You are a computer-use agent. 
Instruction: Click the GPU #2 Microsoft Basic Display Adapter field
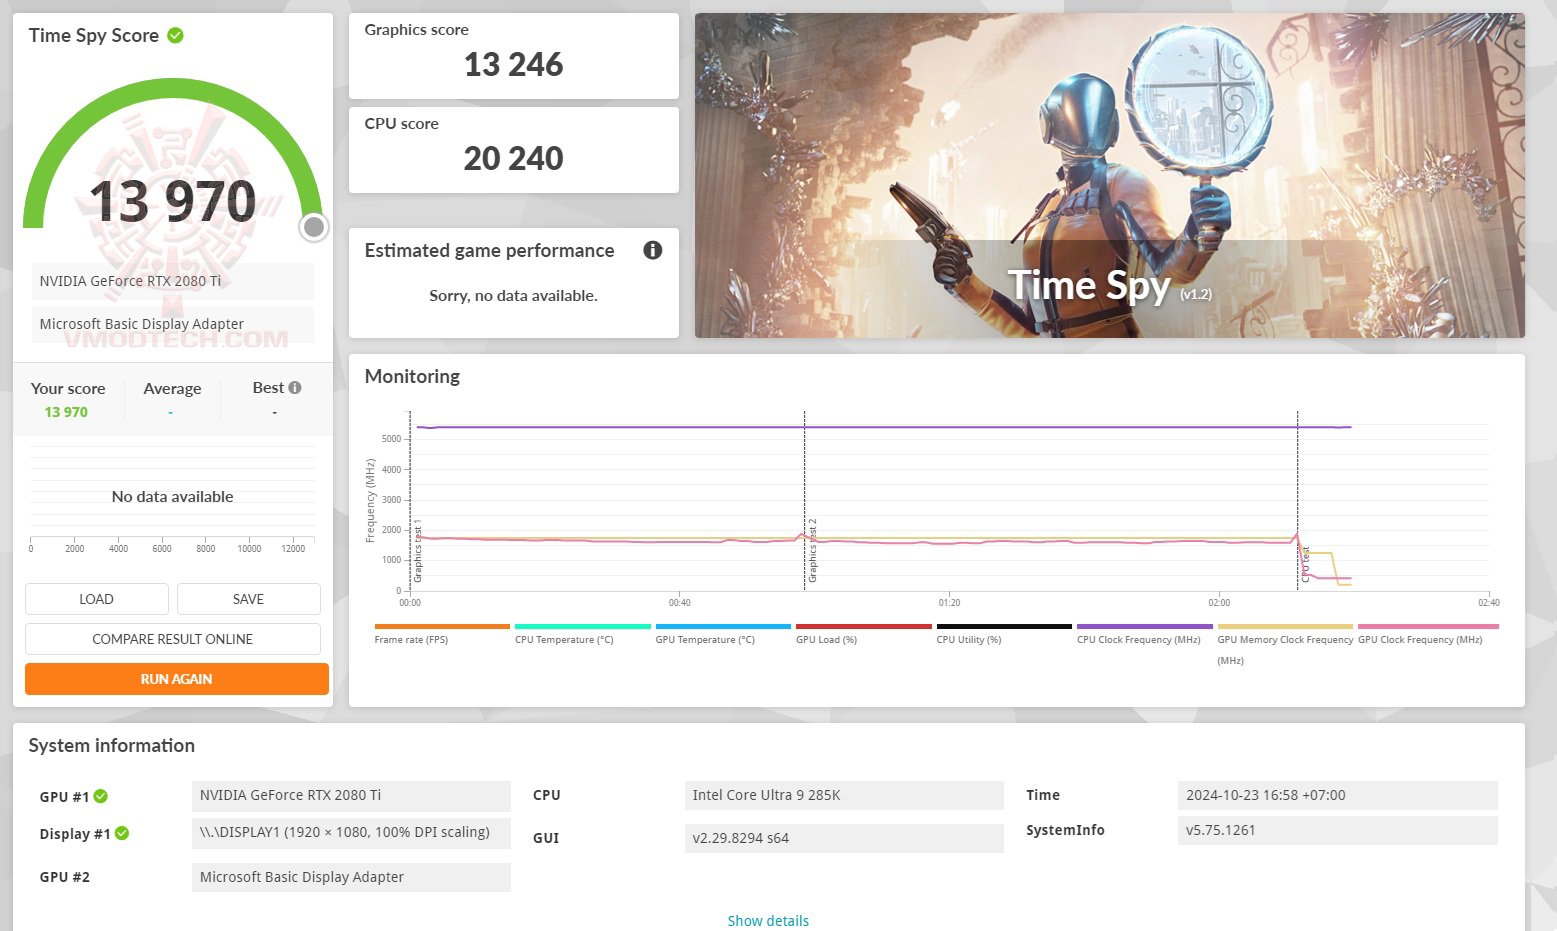click(x=351, y=877)
